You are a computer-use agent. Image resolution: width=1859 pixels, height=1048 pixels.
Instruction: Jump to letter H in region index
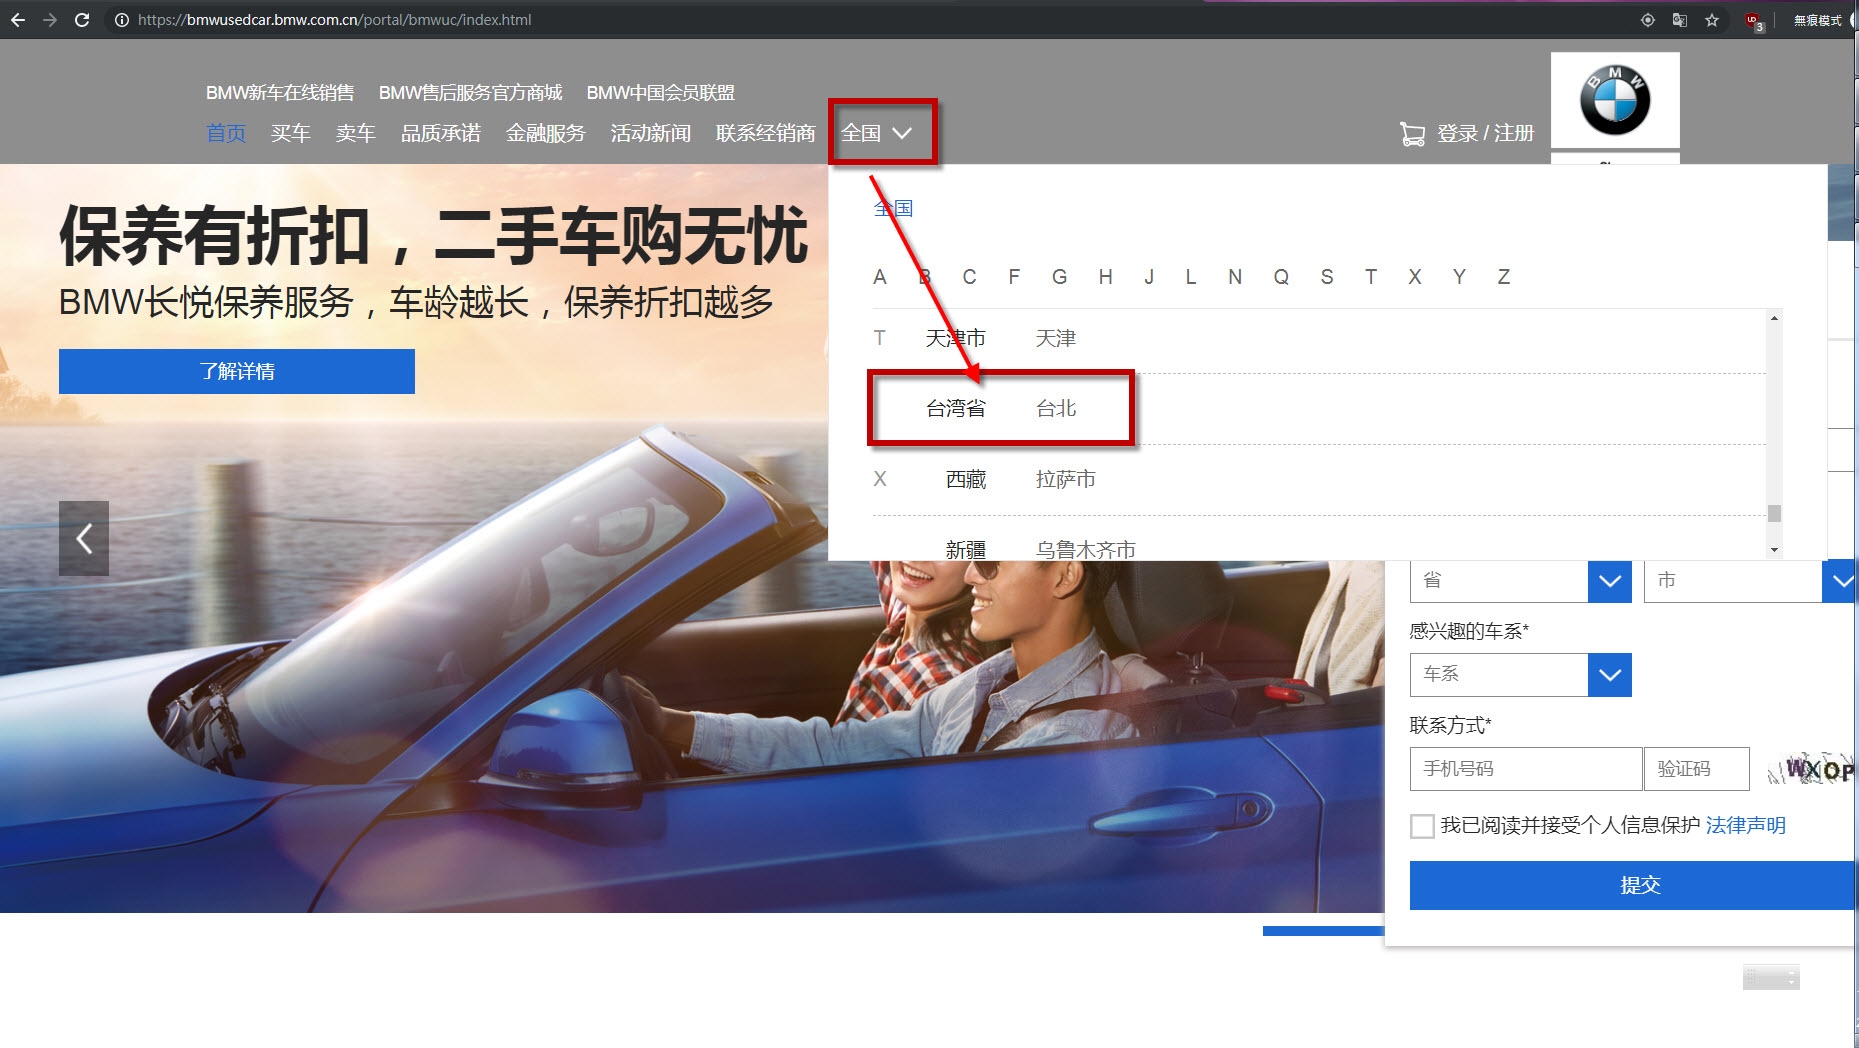[x=1105, y=277]
